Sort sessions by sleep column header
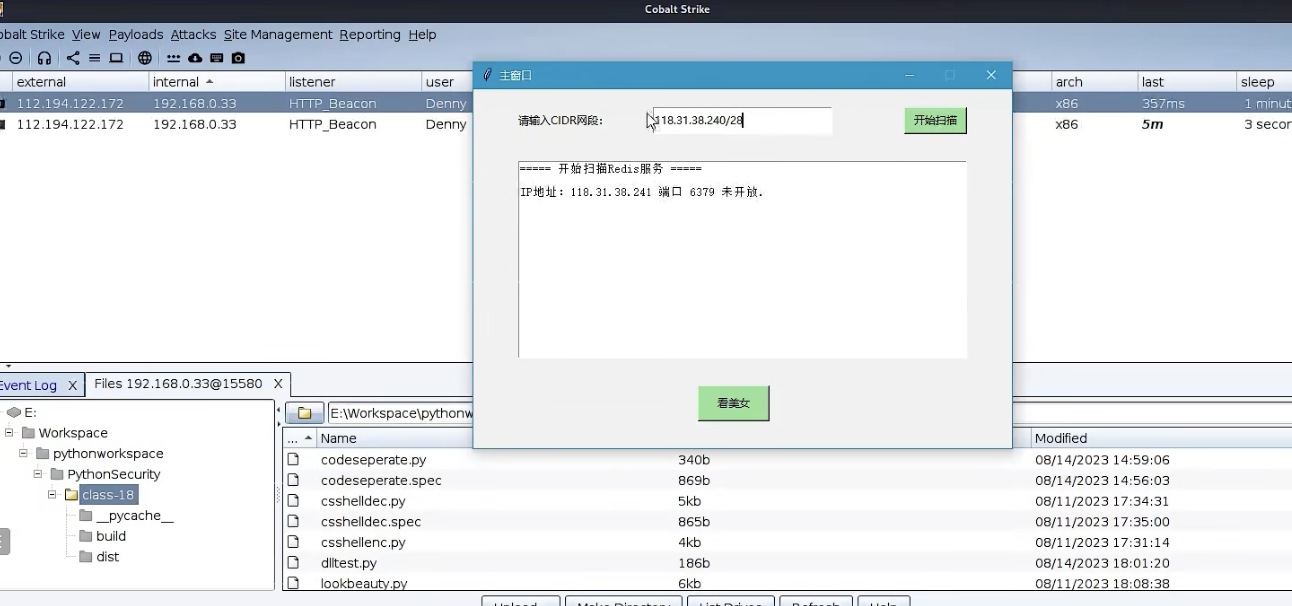The image size is (1292, 606). 1264,82
